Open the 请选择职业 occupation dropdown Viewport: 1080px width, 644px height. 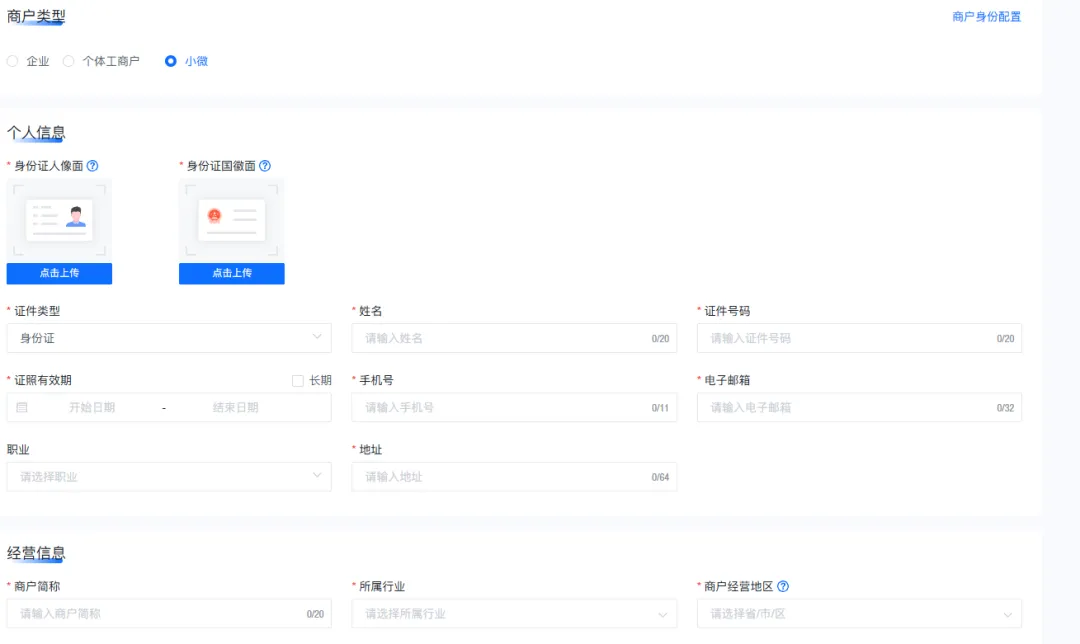click(169, 477)
